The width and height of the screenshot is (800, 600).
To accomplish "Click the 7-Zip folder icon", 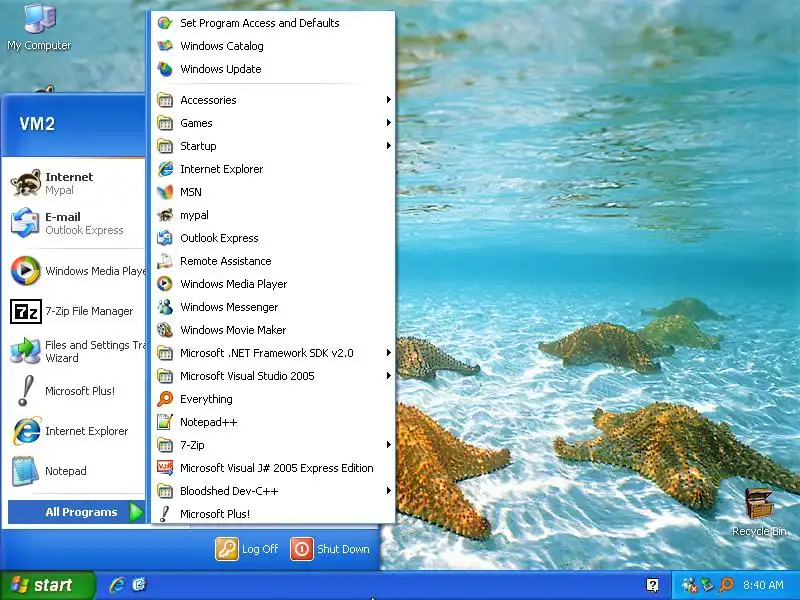I will pos(165,445).
